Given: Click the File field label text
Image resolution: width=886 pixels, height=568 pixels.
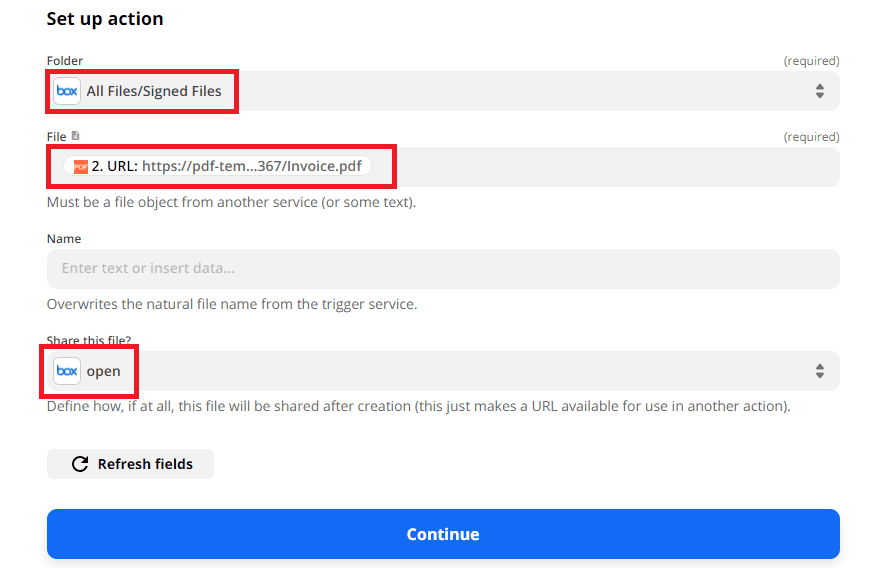Looking at the screenshot, I should 56,137.
